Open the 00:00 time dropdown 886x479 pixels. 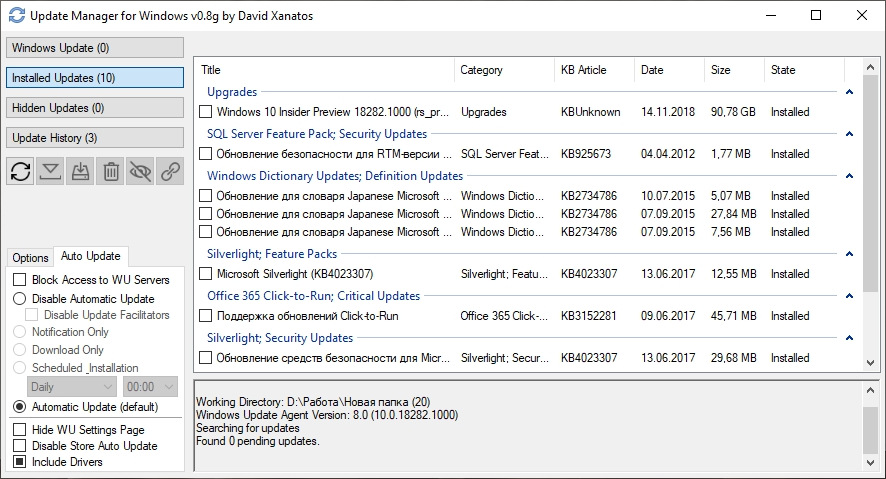click(x=150, y=387)
